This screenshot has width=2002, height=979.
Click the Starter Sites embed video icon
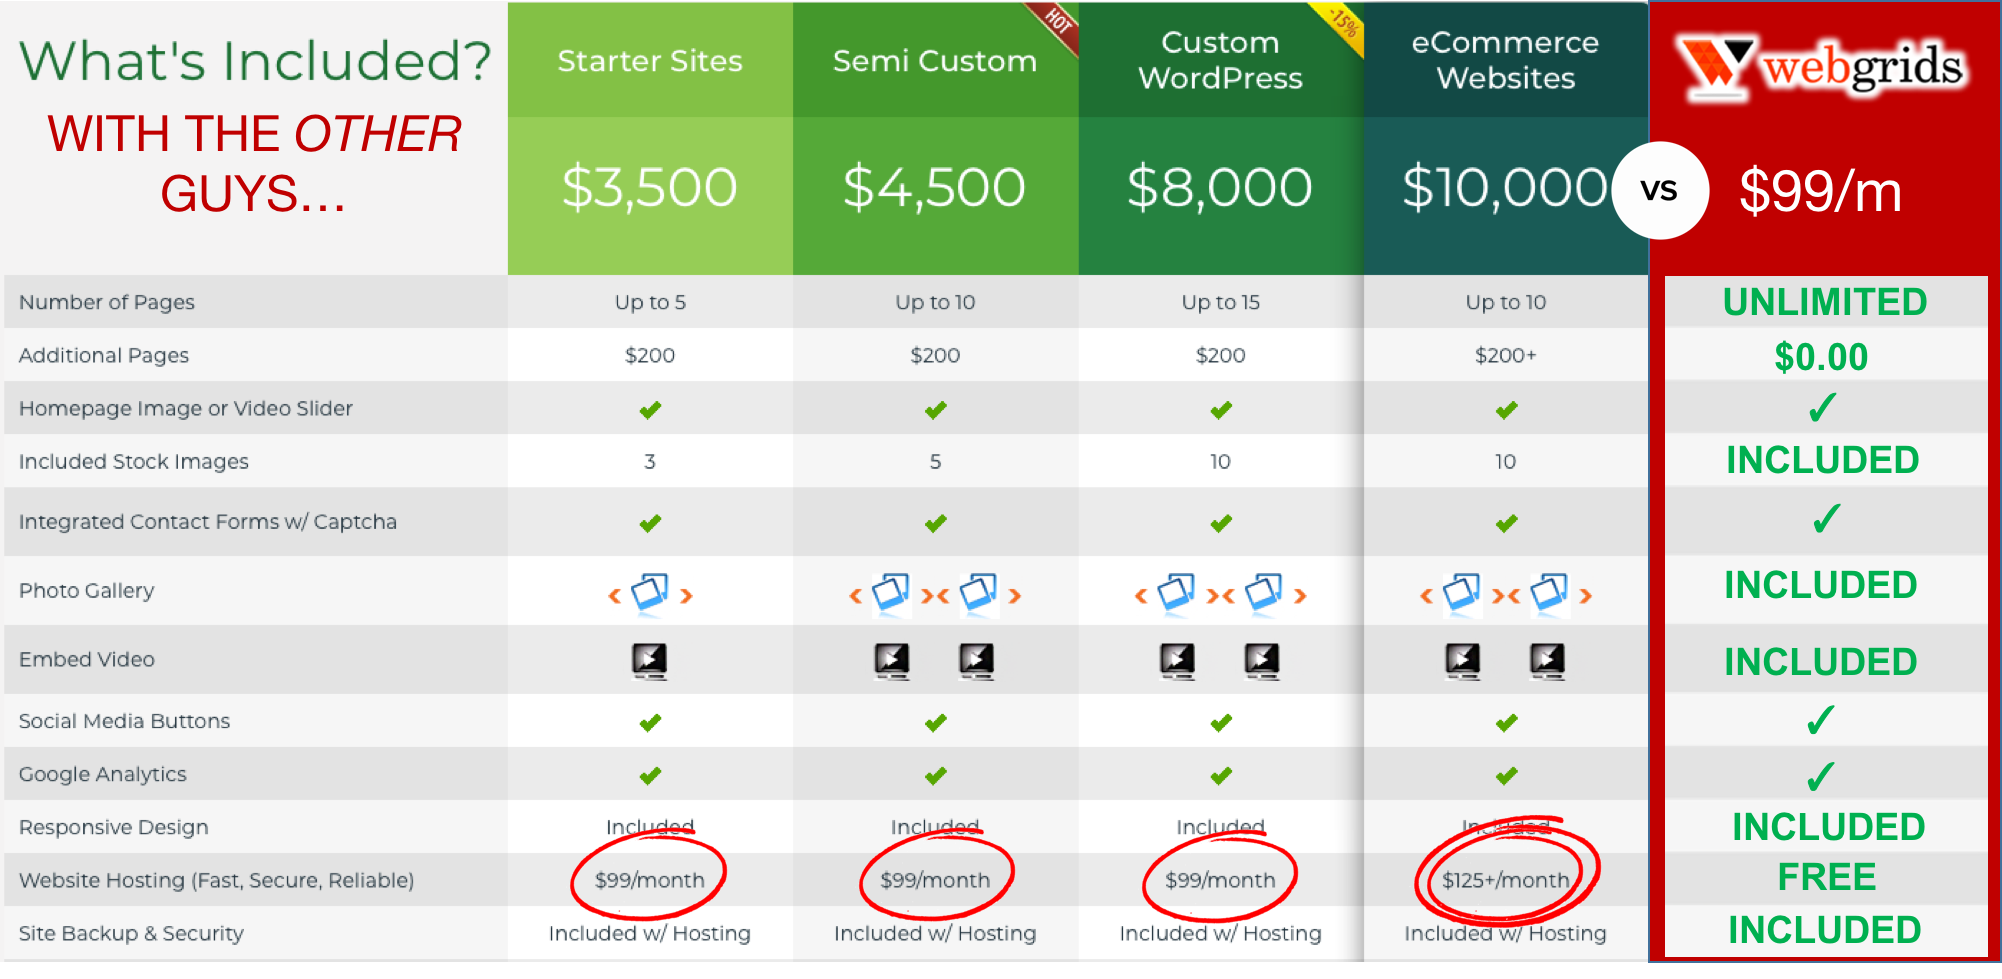650,660
